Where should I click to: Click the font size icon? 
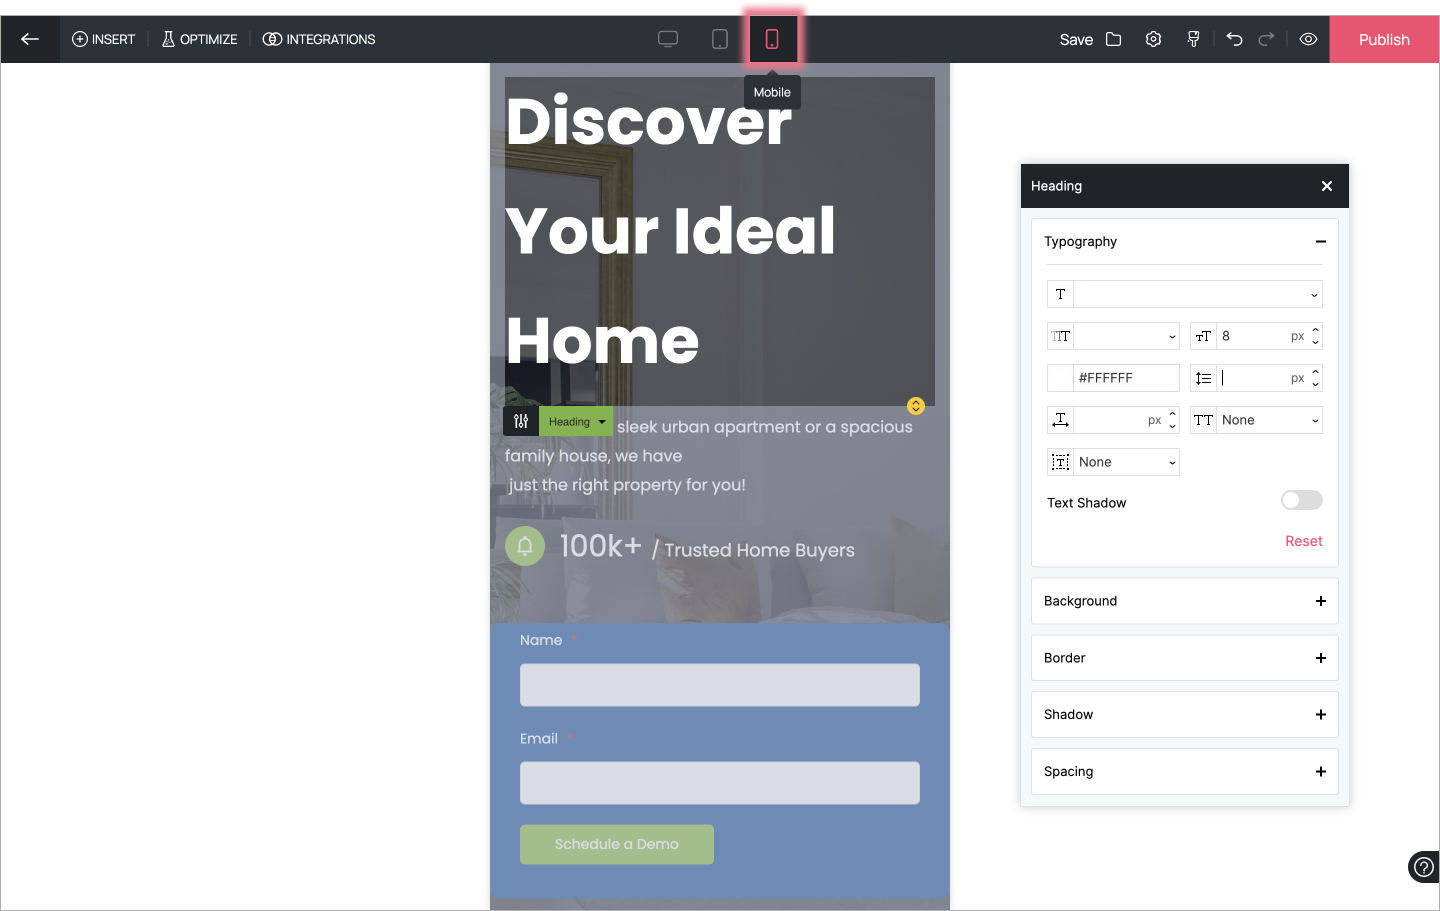click(1203, 336)
